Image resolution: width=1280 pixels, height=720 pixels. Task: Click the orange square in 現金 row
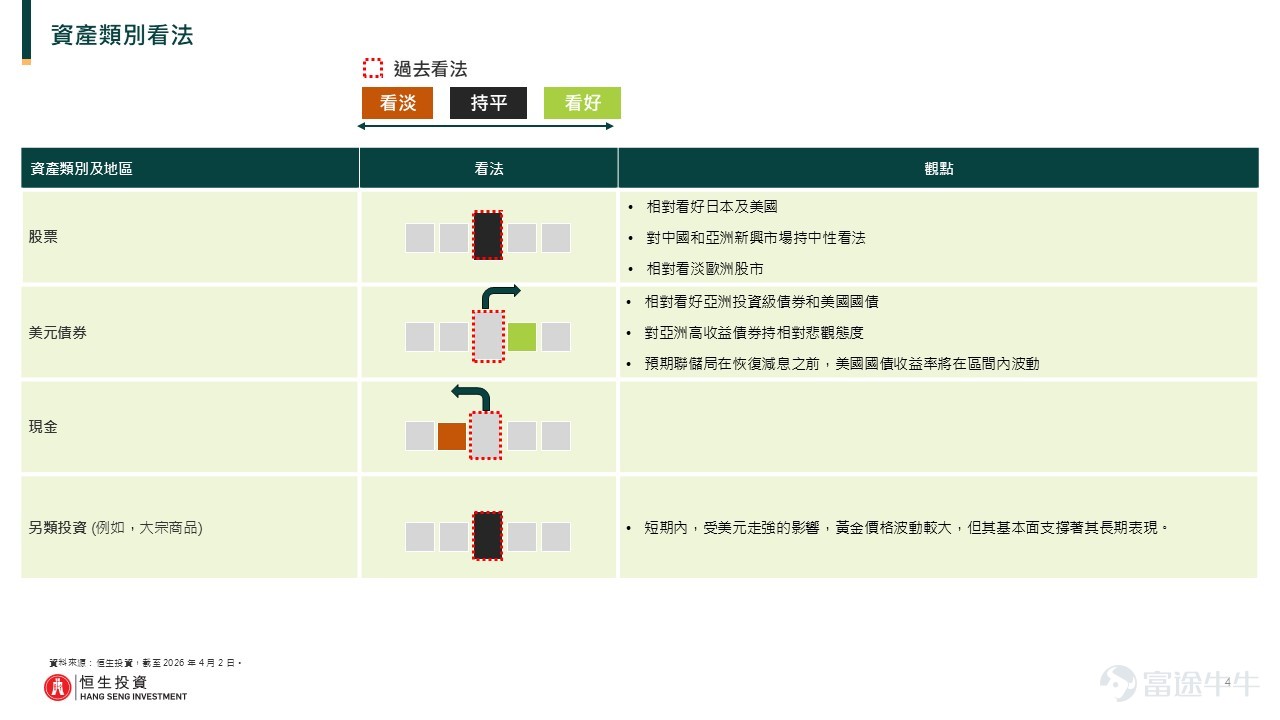point(452,436)
